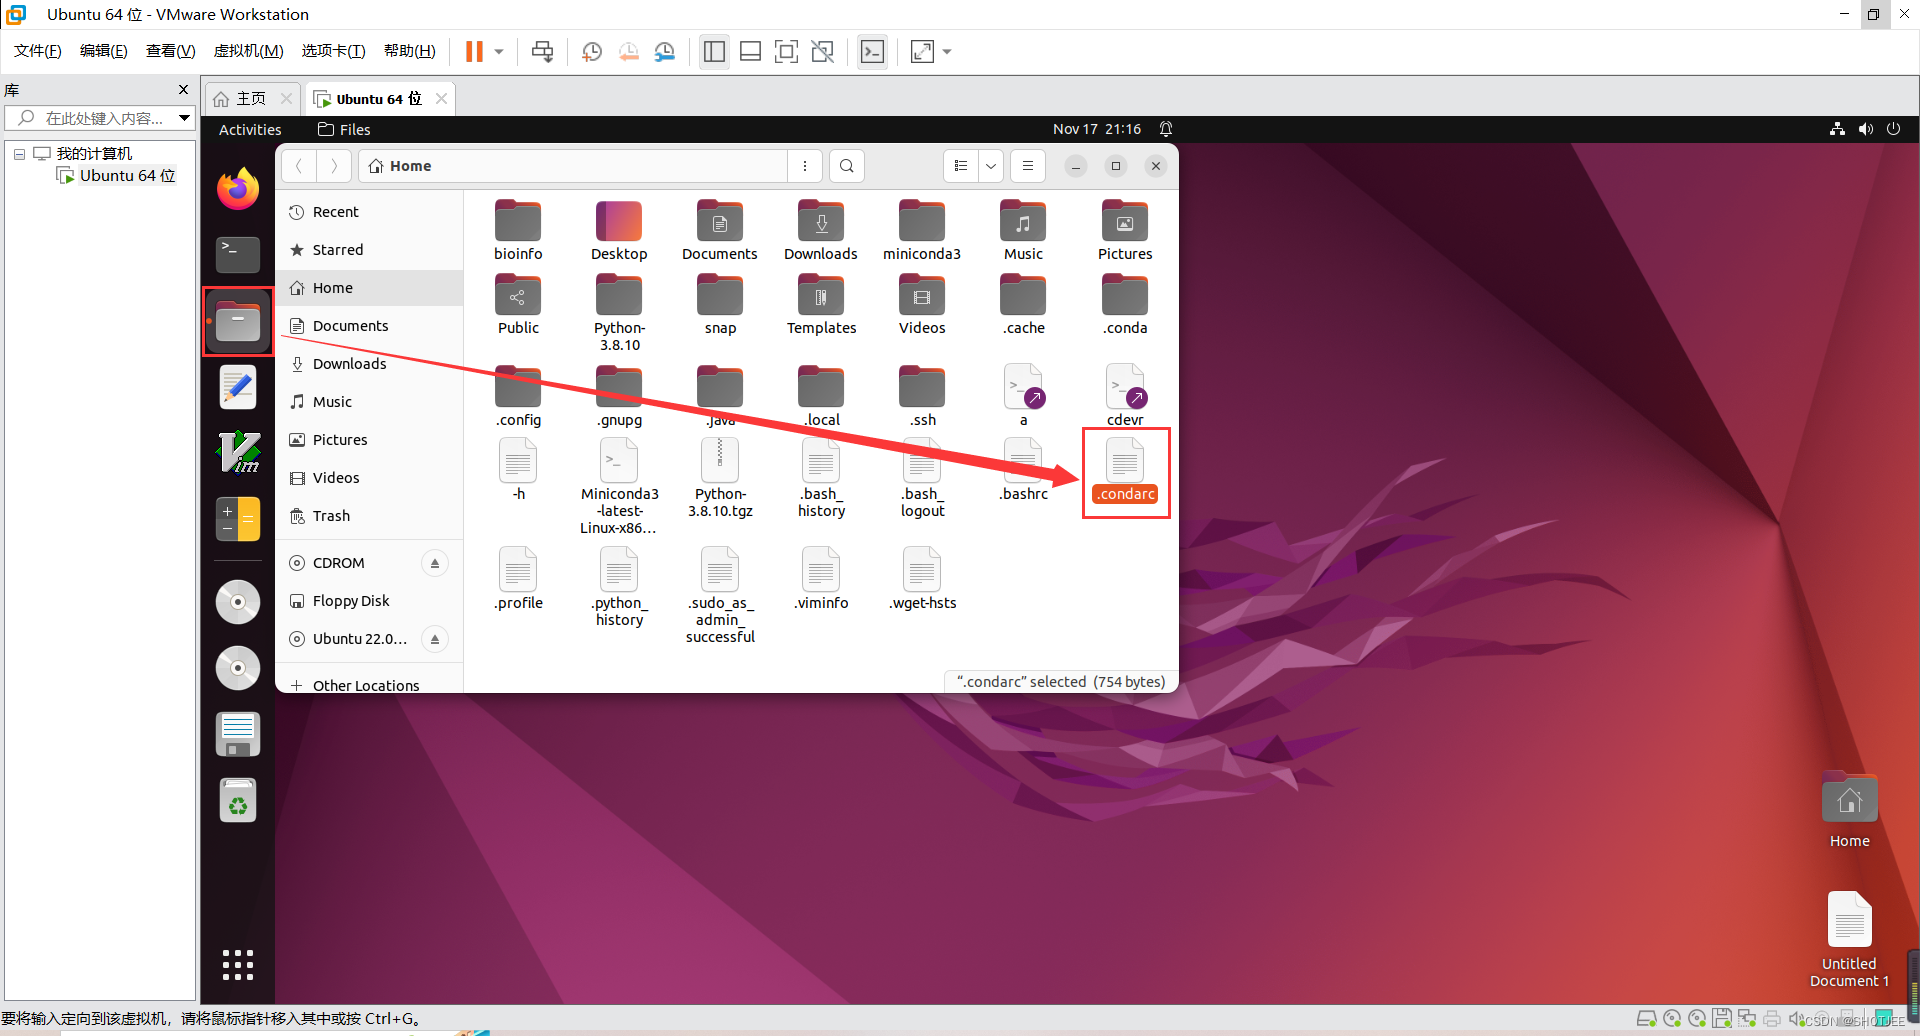Enter VMware full screen mode
The height and width of the screenshot is (1036, 1920).
[x=786, y=51]
